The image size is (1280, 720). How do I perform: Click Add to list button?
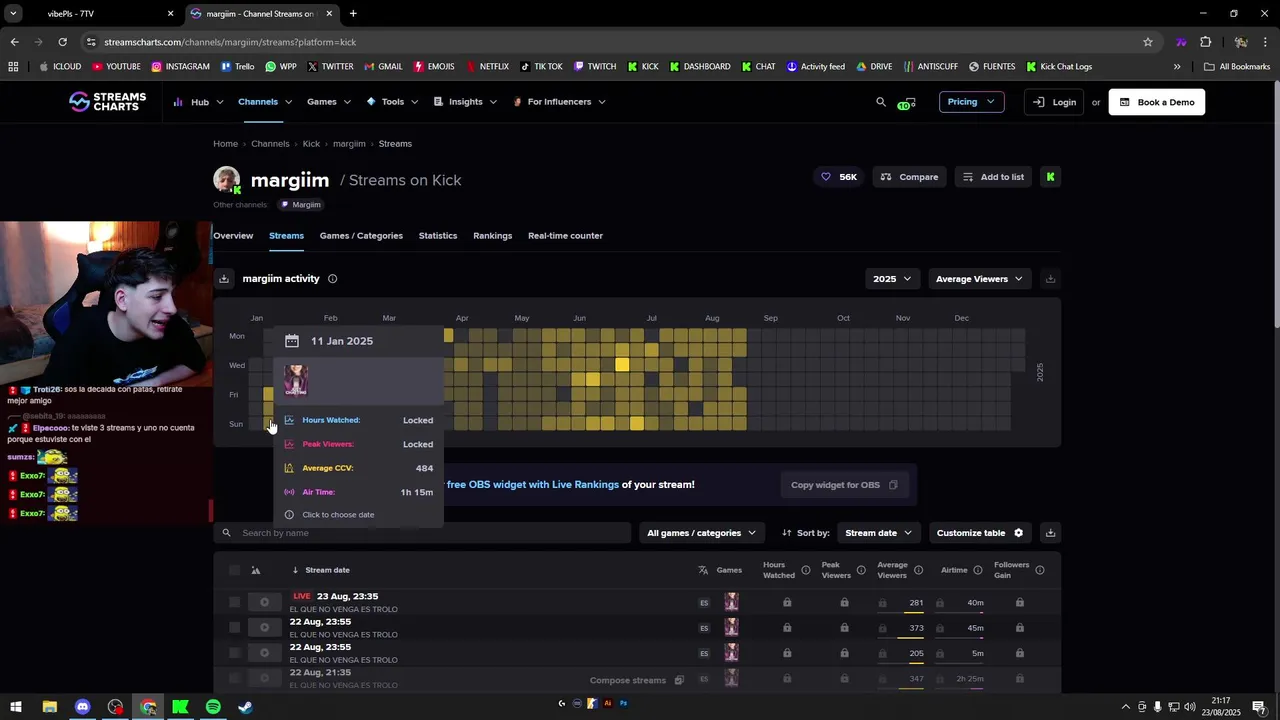(x=993, y=177)
